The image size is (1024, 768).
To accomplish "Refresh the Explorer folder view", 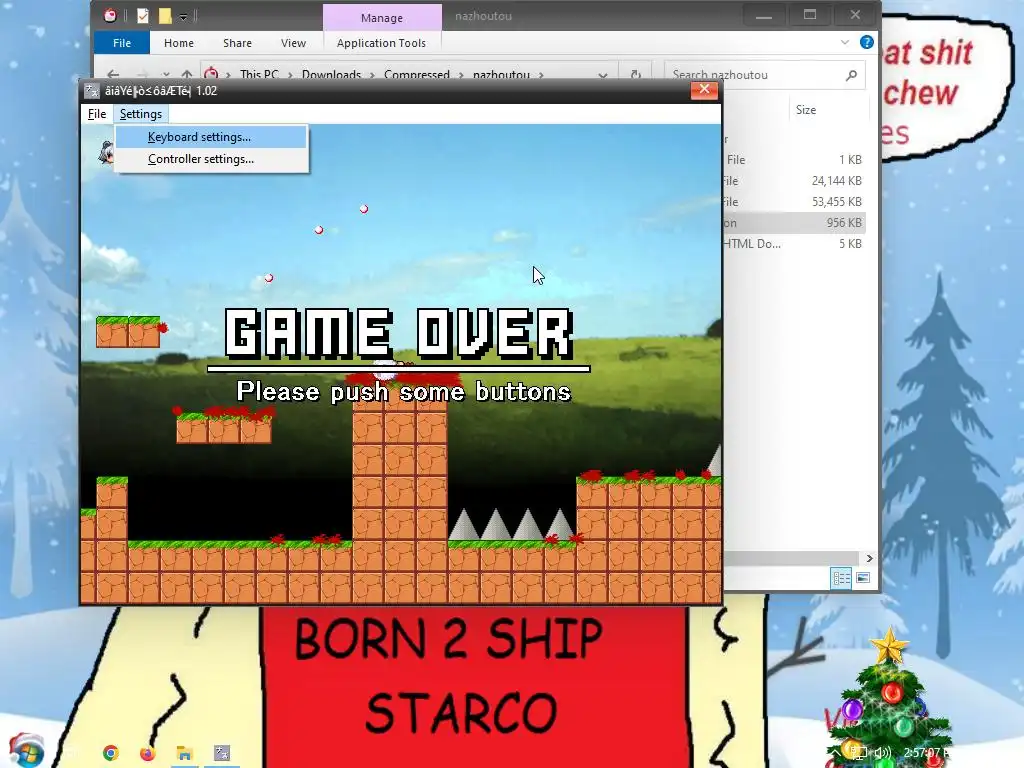I will 635,74.
